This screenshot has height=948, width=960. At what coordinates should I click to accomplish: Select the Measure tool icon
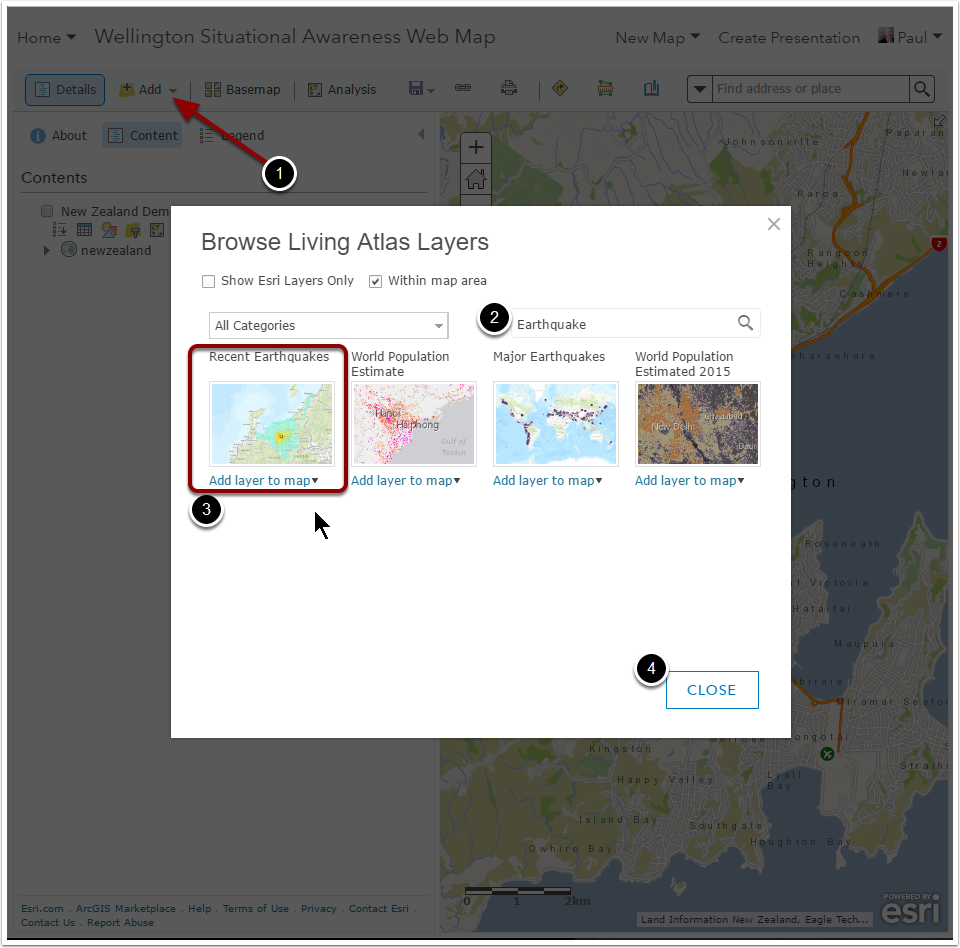click(x=605, y=88)
